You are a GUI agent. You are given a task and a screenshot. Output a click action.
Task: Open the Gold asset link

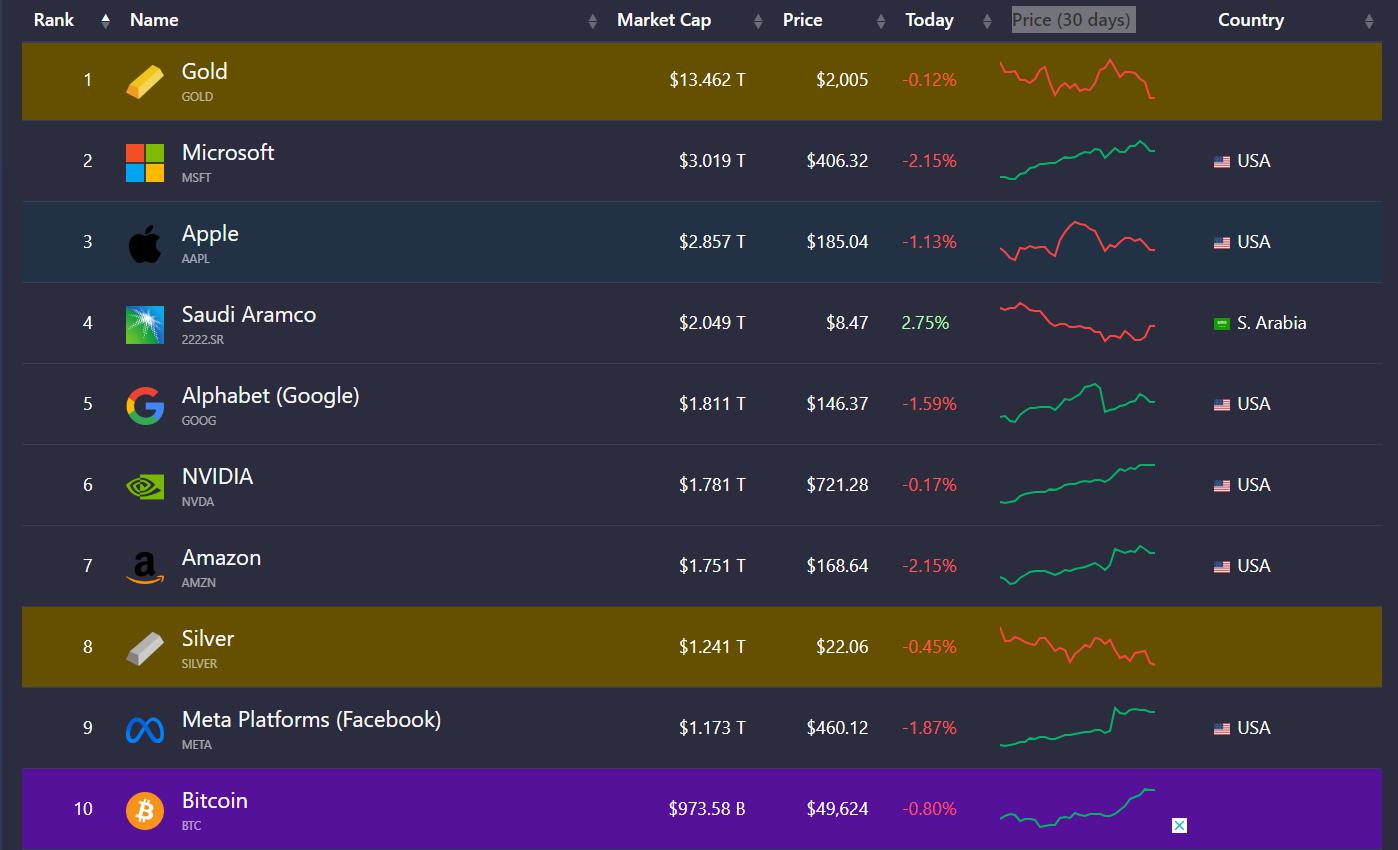point(204,72)
